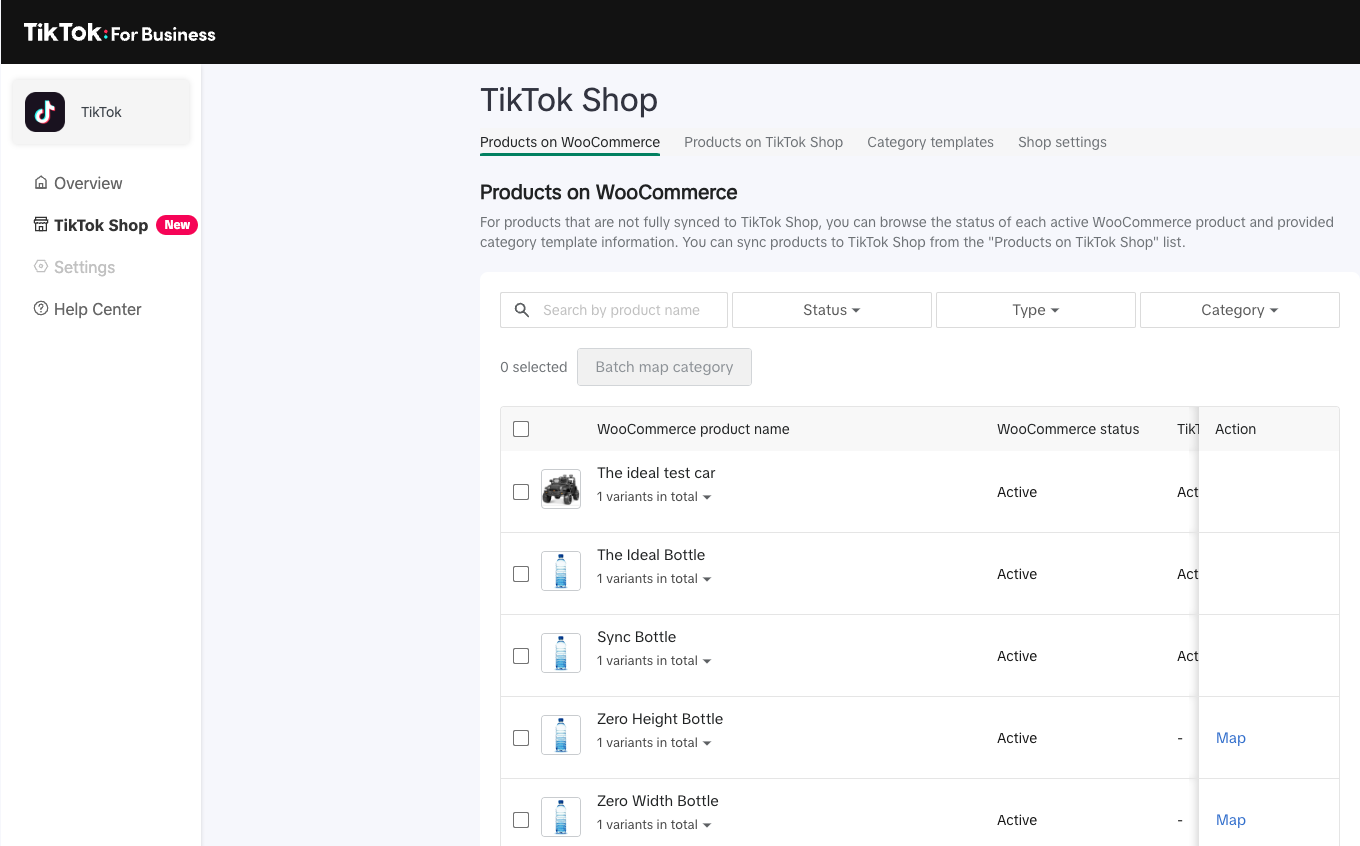
Task: Click the TikTok Shop store icon
Action: click(x=41, y=225)
